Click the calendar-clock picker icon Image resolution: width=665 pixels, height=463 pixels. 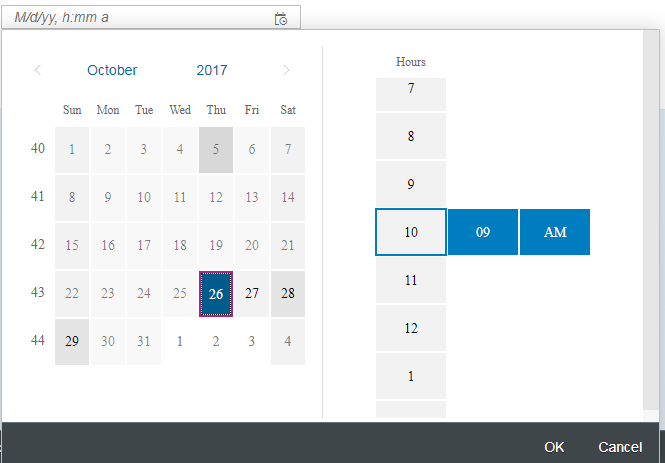click(281, 19)
